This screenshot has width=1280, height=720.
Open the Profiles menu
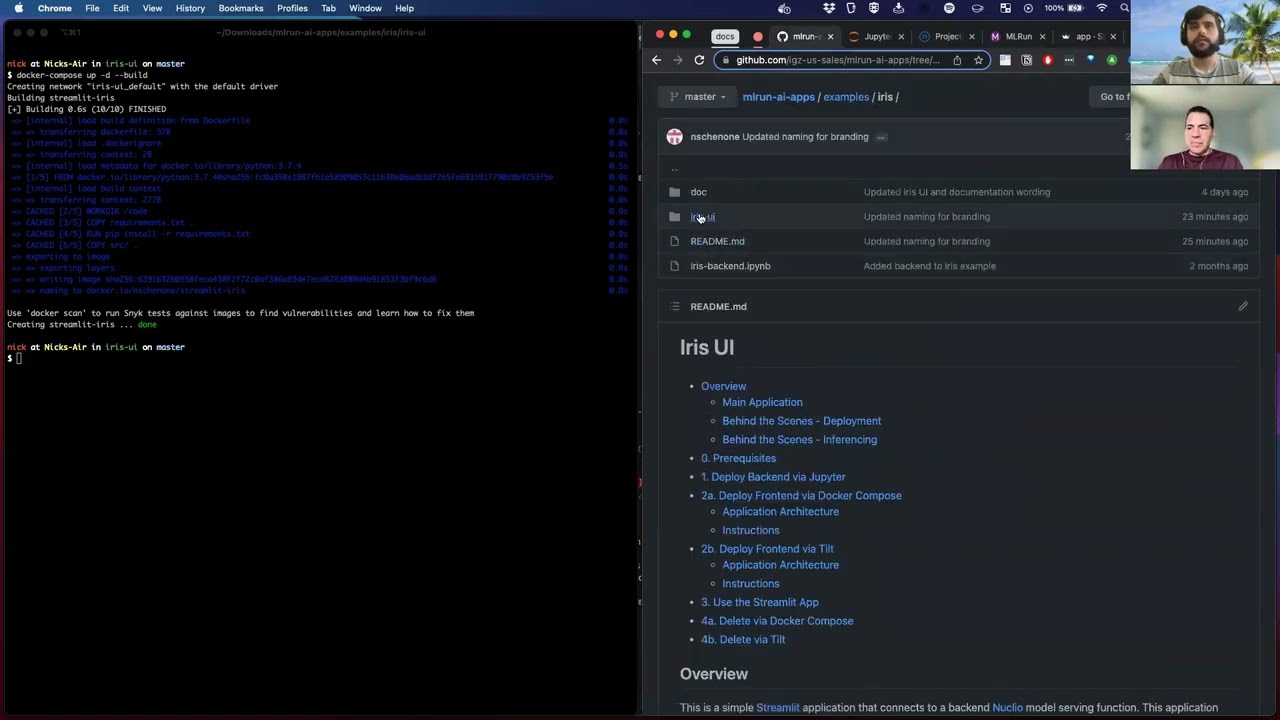pos(292,8)
